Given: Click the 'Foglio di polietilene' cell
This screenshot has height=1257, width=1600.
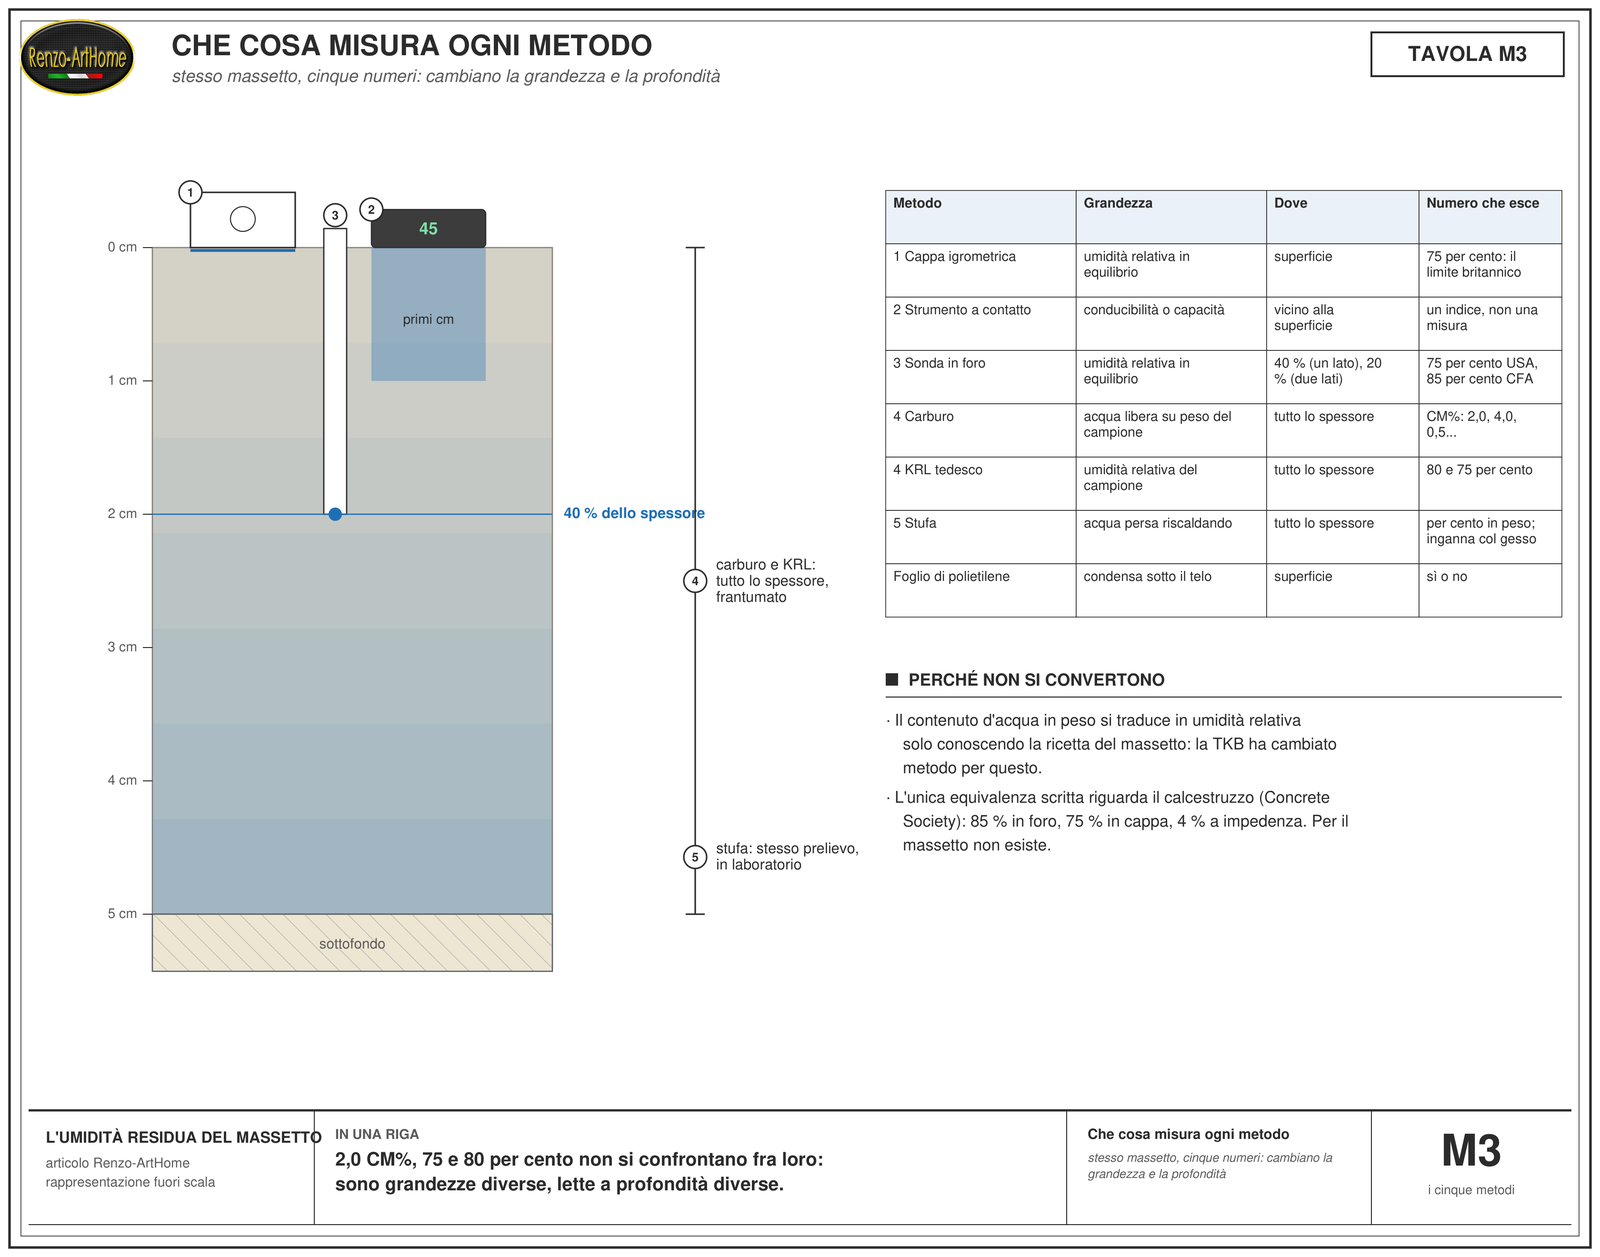Looking at the screenshot, I should (980, 590).
